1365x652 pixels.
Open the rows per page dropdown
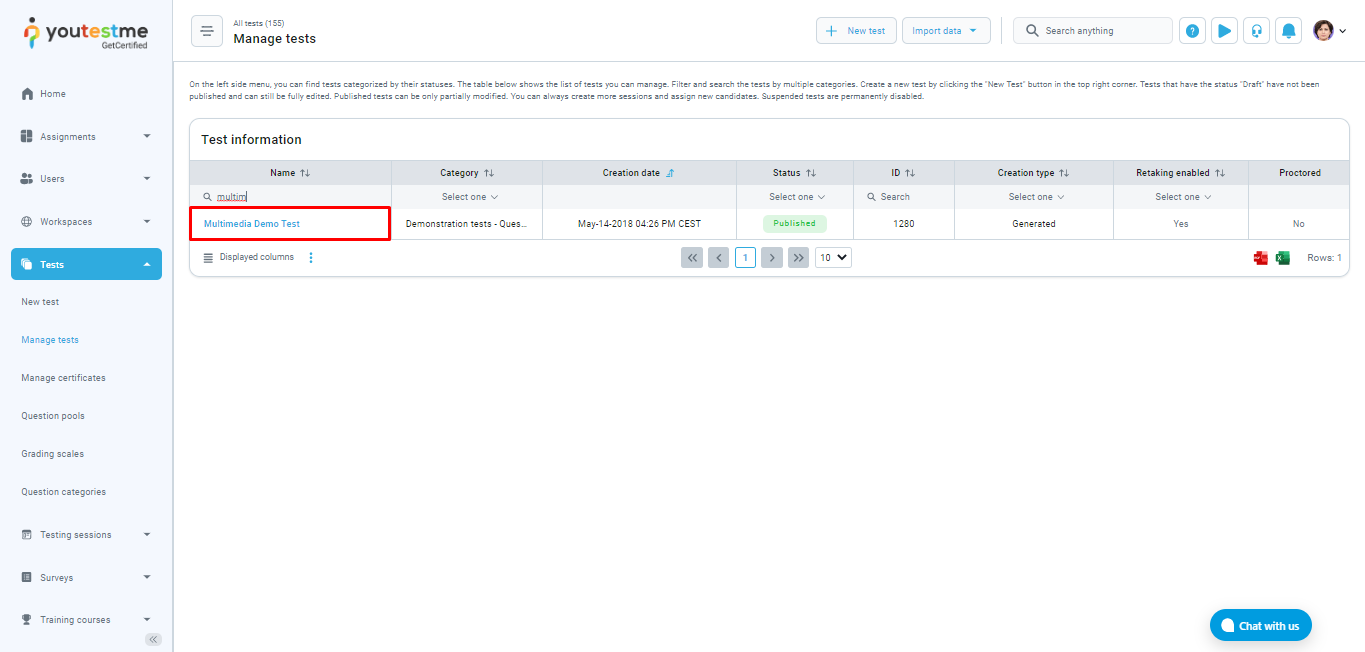833,258
